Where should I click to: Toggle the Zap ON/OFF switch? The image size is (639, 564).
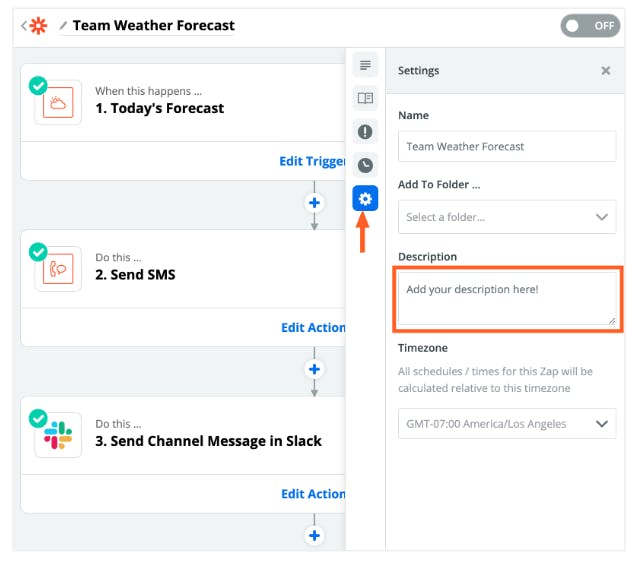pyautogui.click(x=590, y=26)
